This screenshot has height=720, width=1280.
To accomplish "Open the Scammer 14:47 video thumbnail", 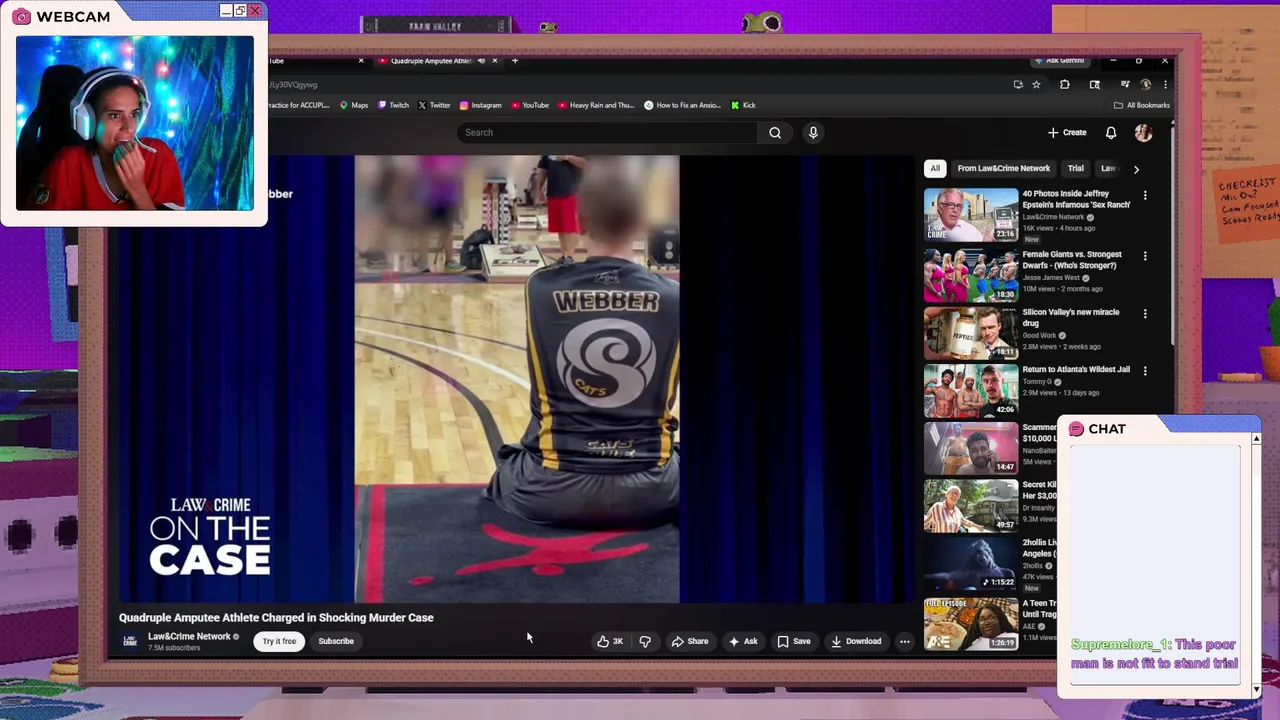I will [x=971, y=447].
